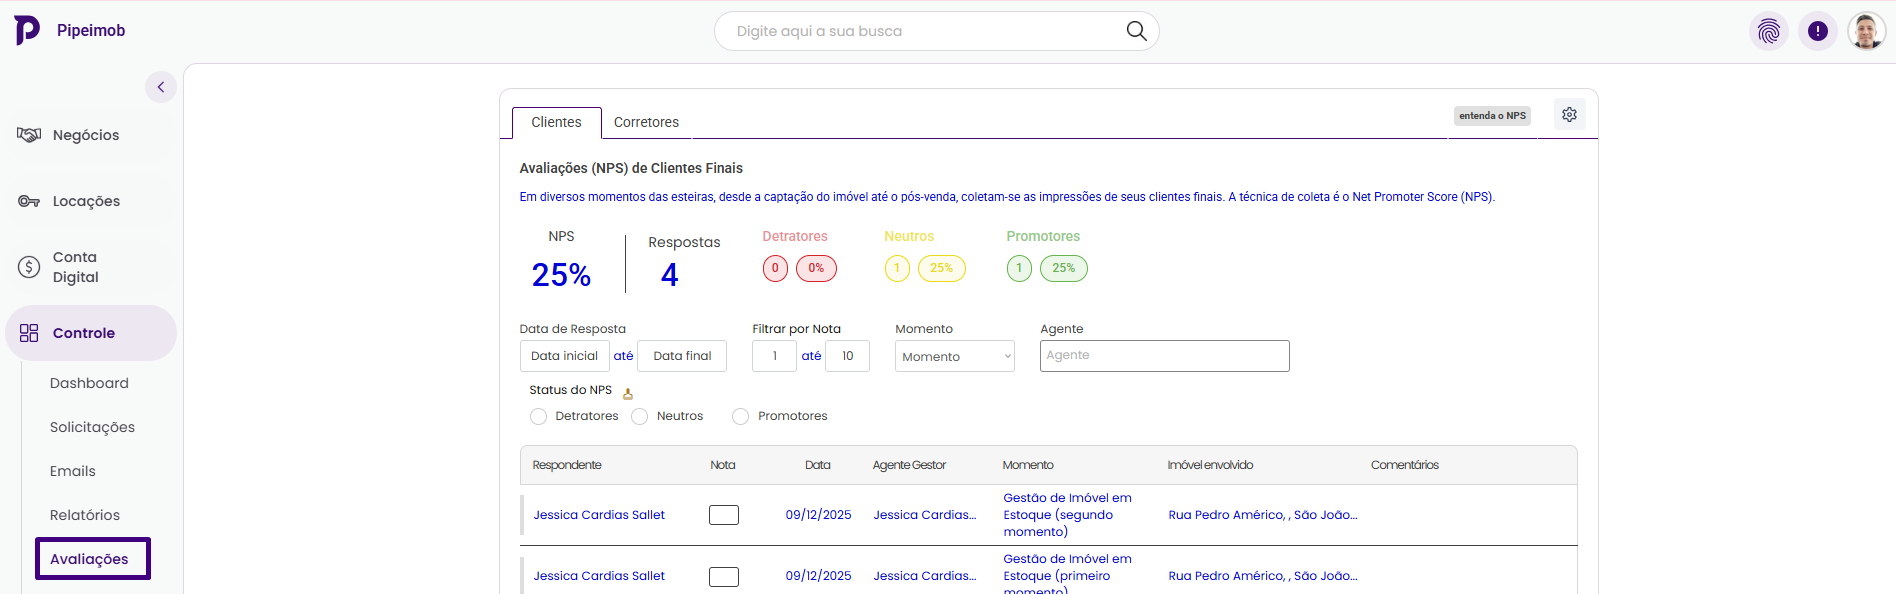Click the Negócios handshake icon
This screenshot has height=594, width=1896.
coord(29,135)
